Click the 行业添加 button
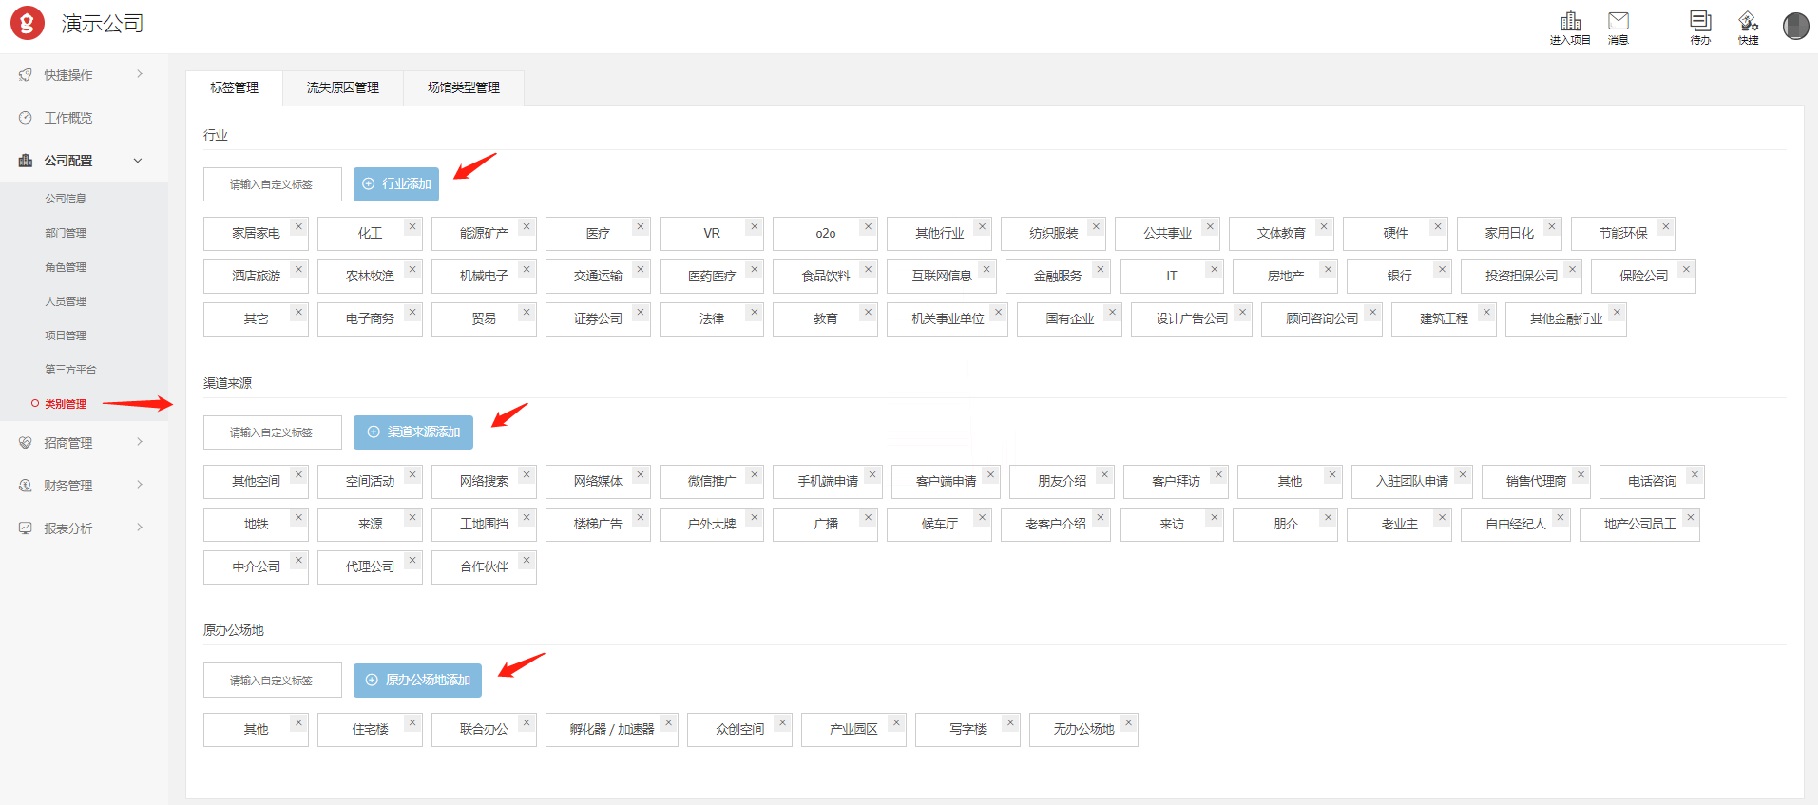Viewport: 1818px width, 805px height. click(396, 184)
